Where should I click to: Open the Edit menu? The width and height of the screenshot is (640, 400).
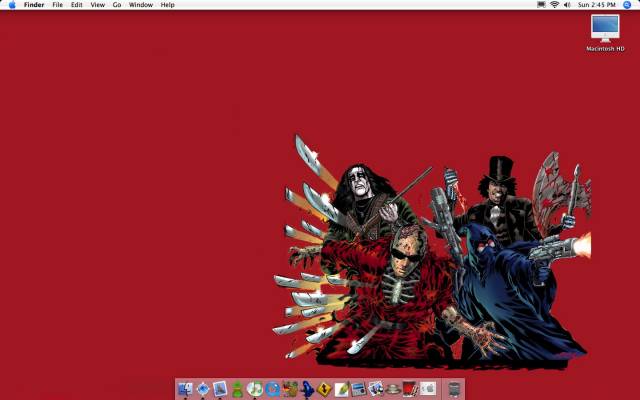77,5
